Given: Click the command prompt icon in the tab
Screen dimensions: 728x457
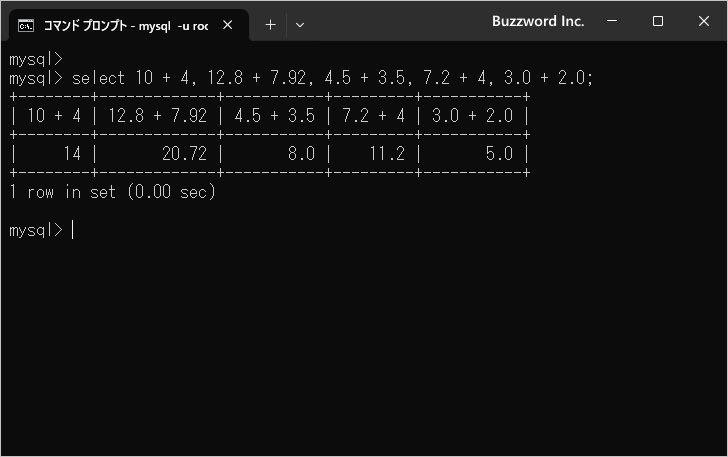Looking at the screenshot, I should click(x=27, y=25).
